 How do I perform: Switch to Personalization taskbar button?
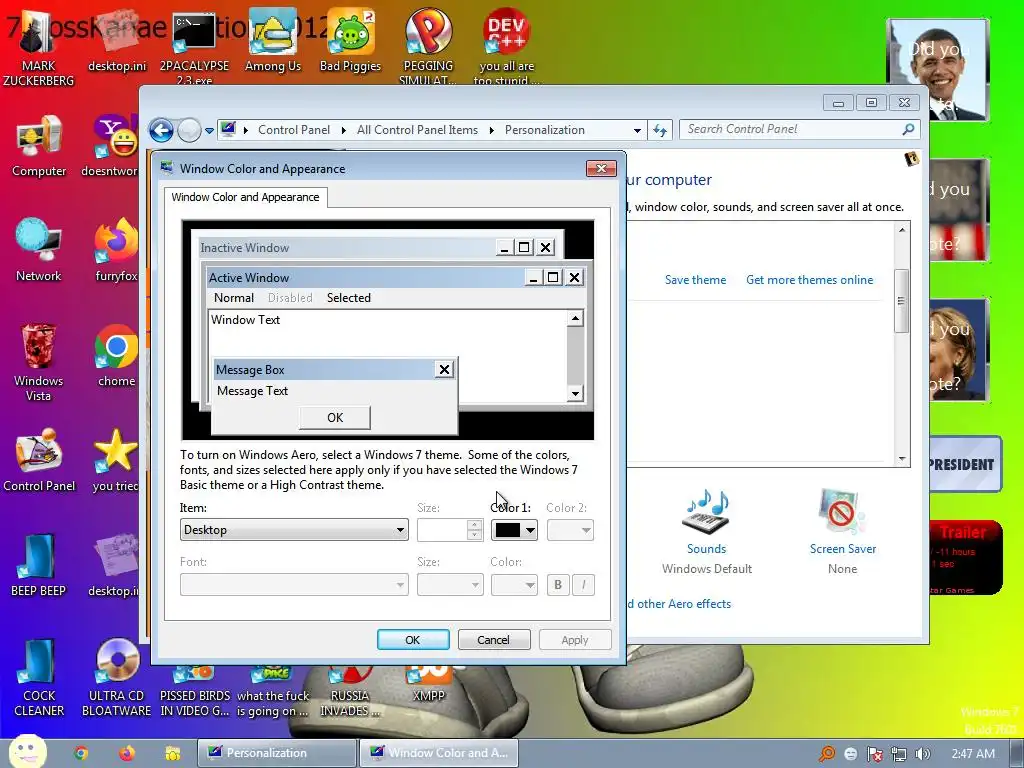(x=278, y=753)
